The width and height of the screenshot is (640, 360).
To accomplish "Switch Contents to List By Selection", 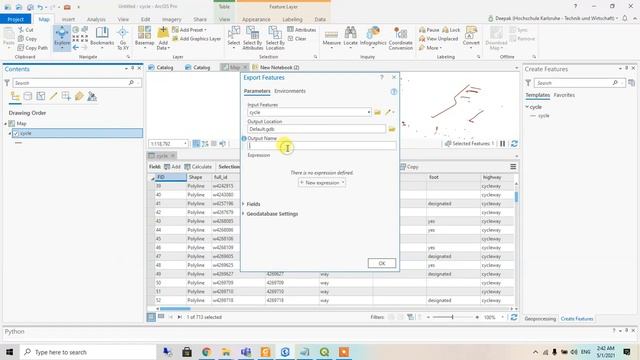I will pyautogui.click(x=40, y=96).
